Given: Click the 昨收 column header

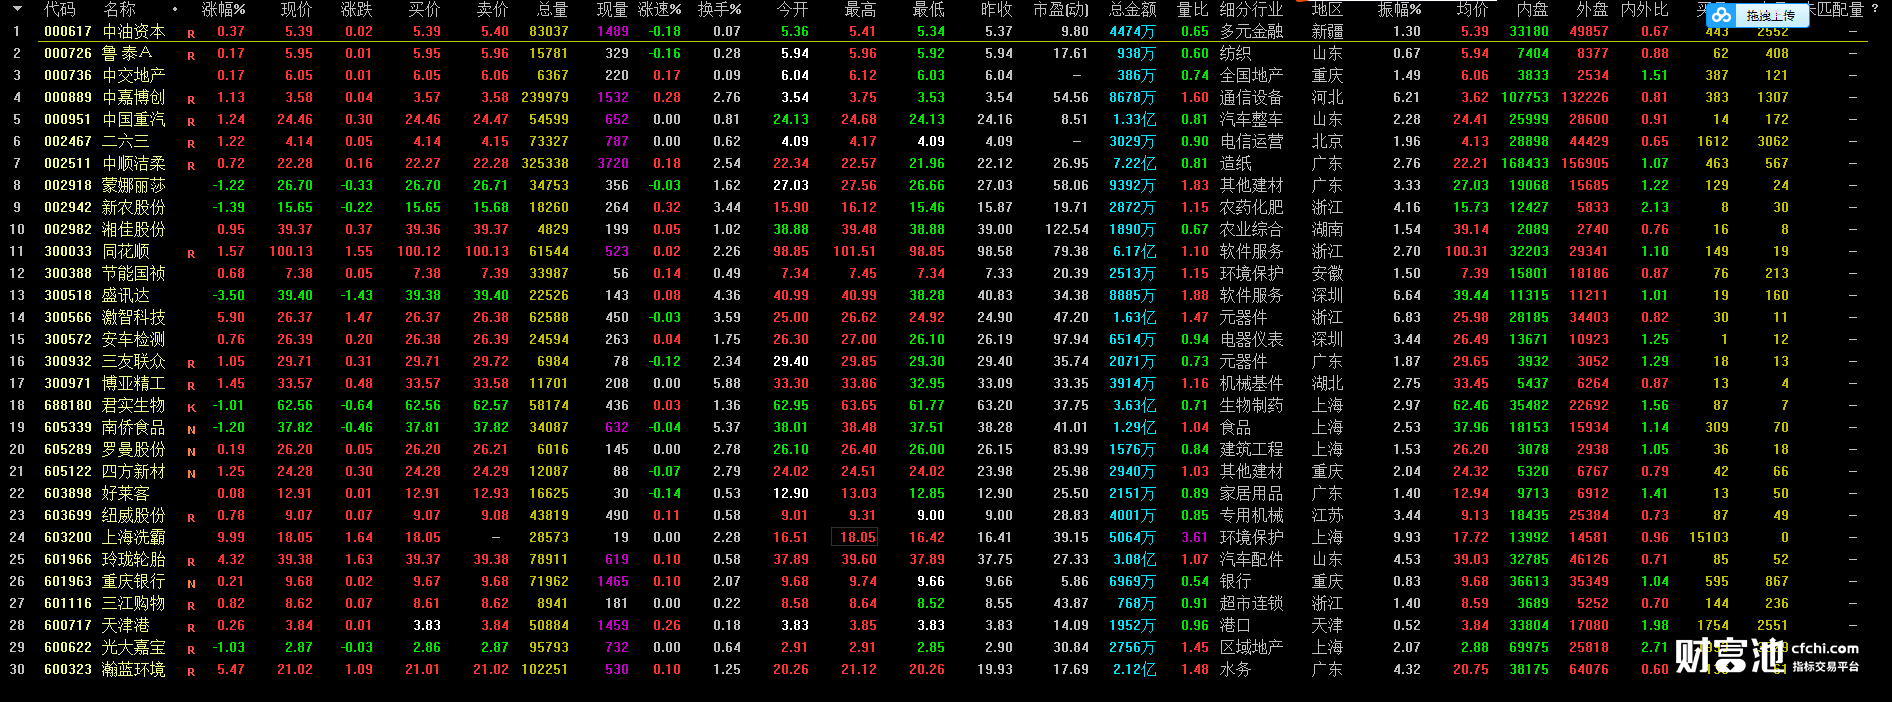Looking at the screenshot, I should click(996, 9).
